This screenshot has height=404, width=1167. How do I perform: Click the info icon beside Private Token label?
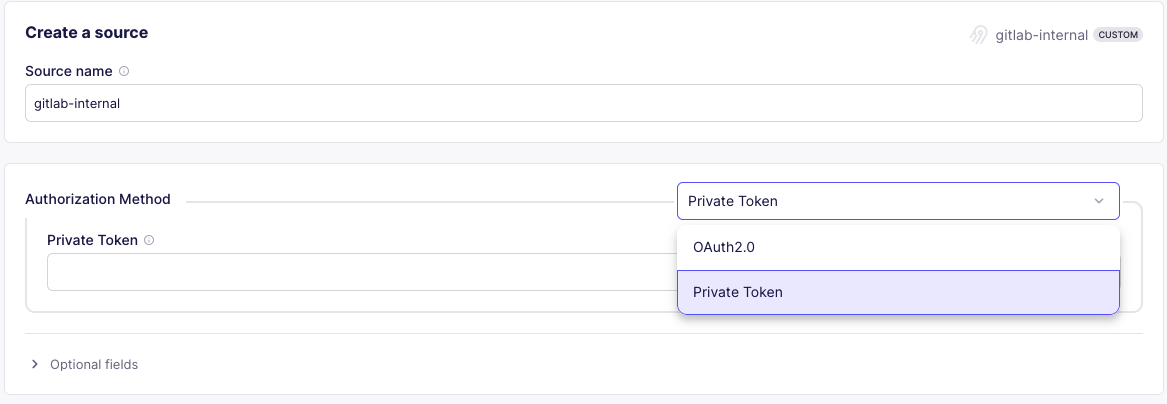(149, 240)
